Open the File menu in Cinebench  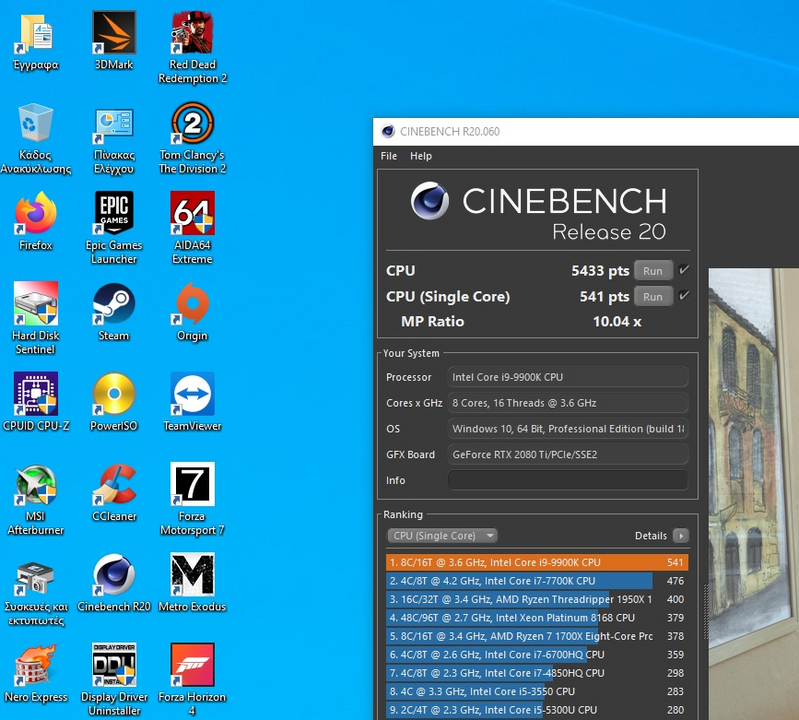coord(388,156)
